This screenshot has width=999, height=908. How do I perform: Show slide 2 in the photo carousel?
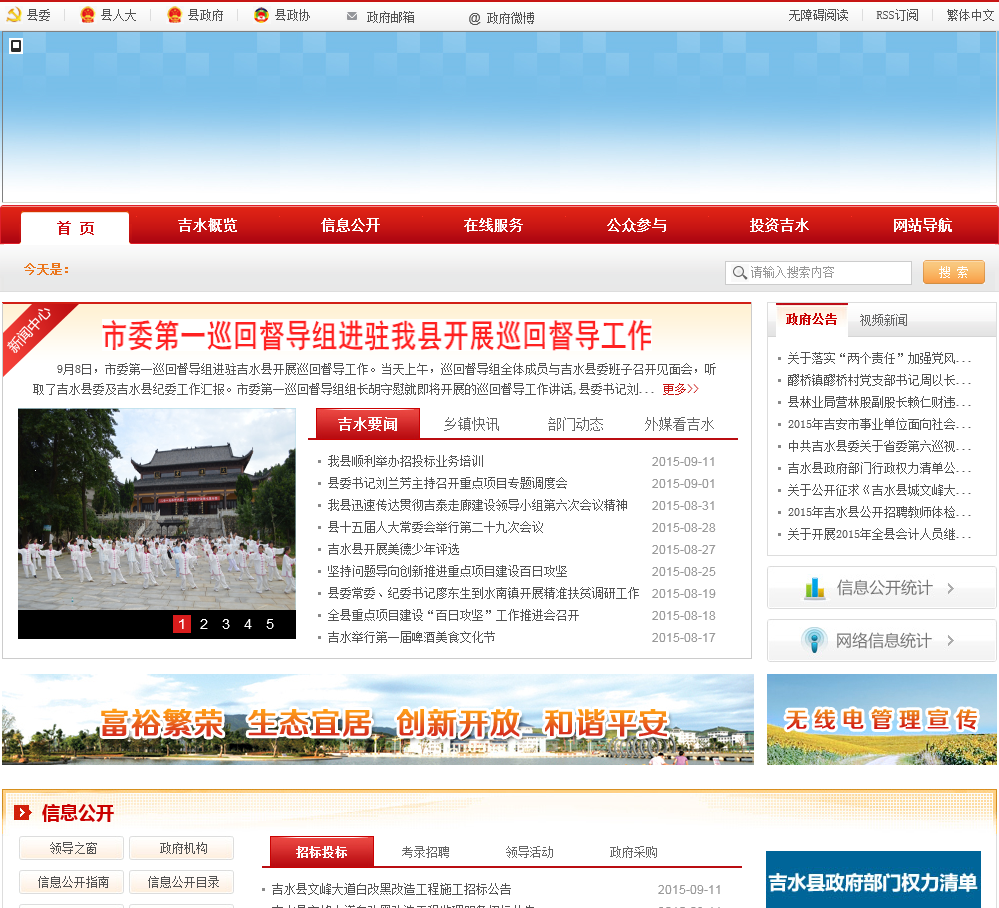(x=204, y=624)
